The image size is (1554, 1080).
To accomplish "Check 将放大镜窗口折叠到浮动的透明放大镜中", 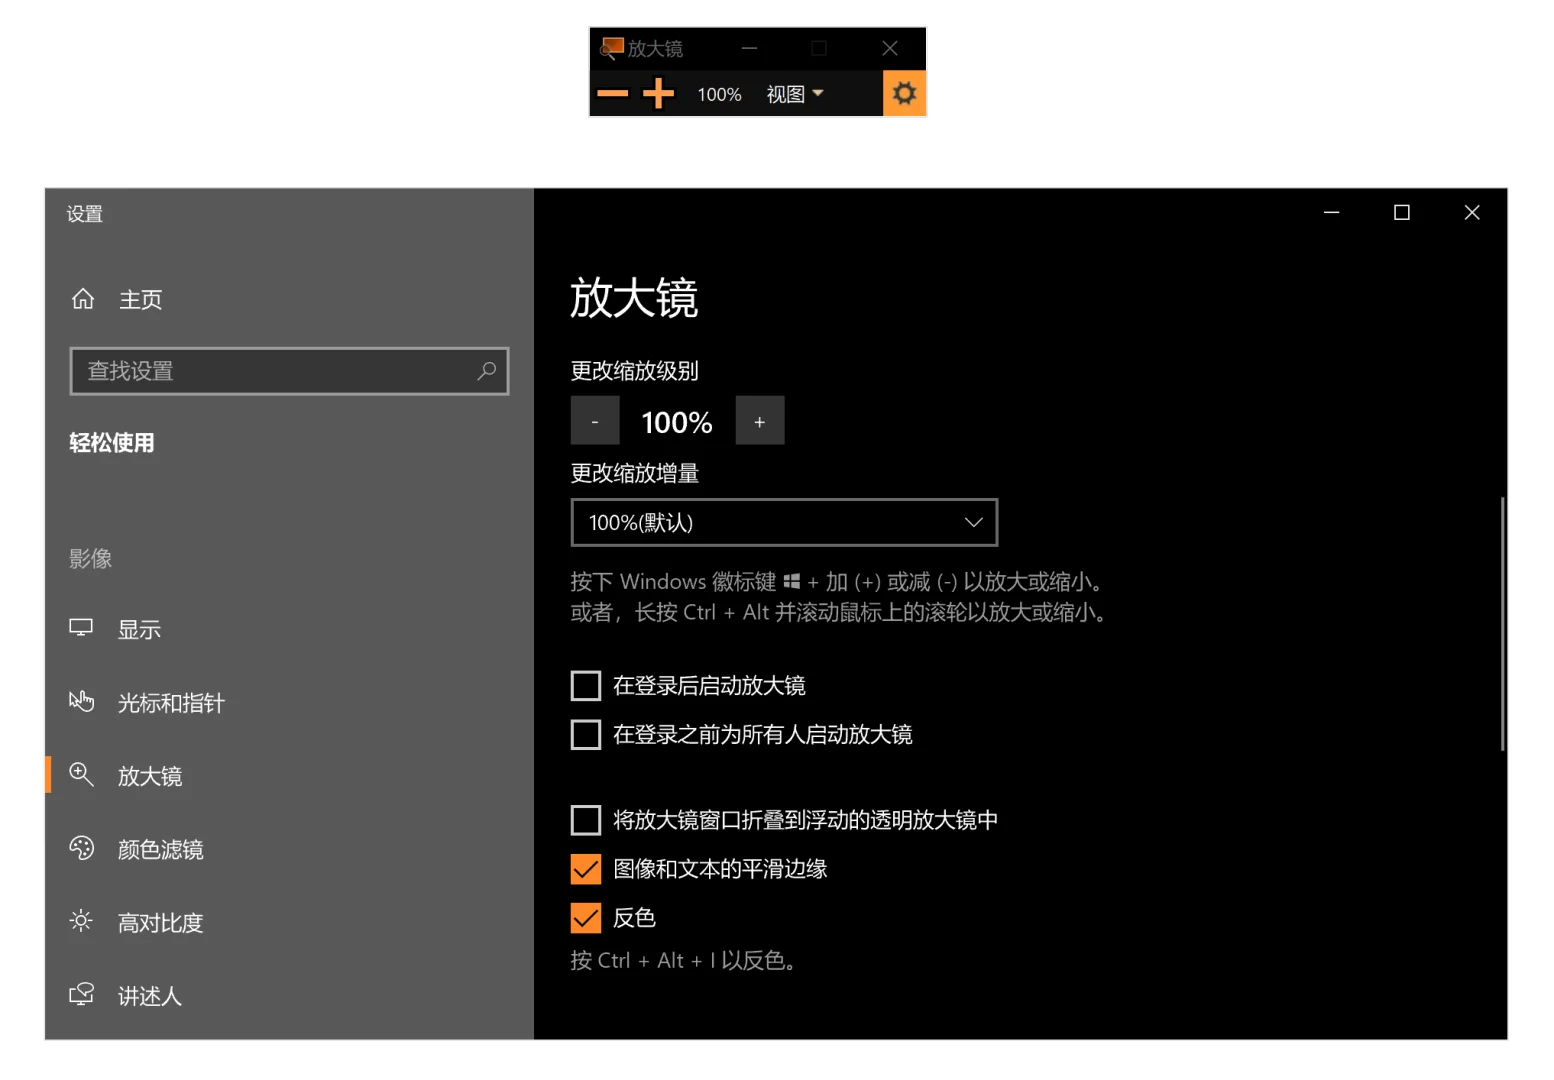I will pyautogui.click(x=586, y=820).
